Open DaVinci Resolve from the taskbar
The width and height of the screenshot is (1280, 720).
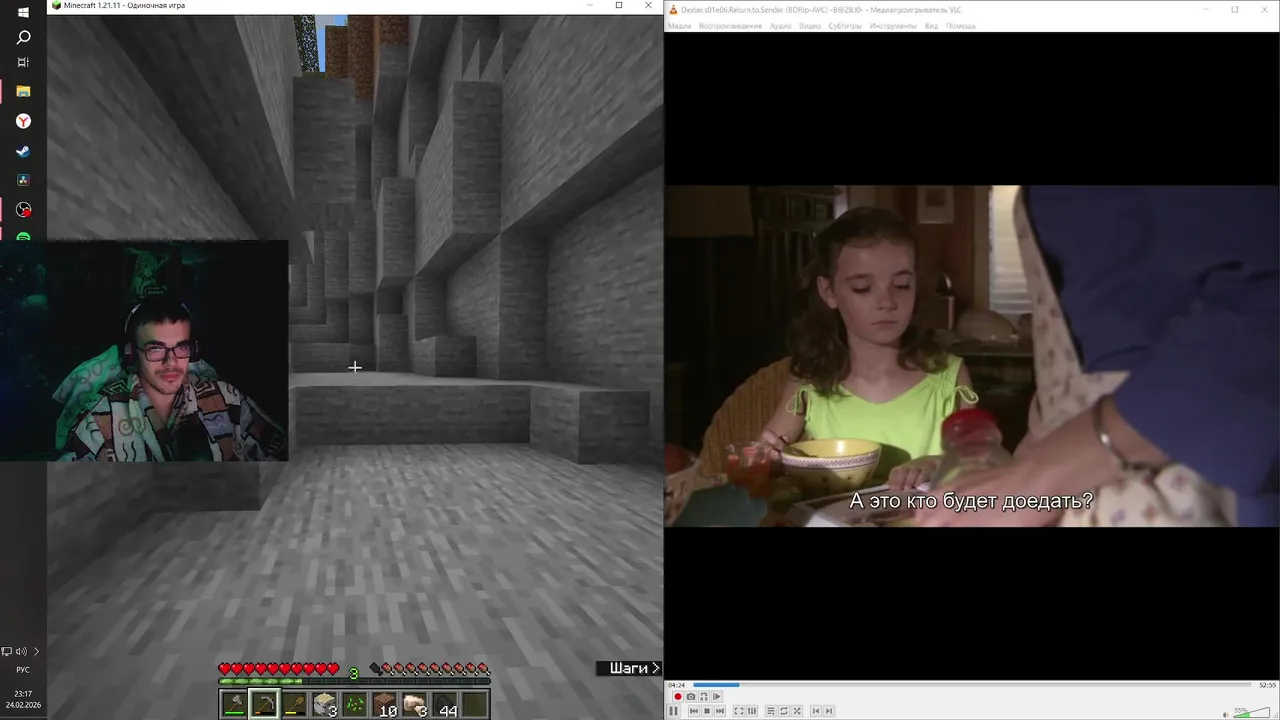[23, 180]
